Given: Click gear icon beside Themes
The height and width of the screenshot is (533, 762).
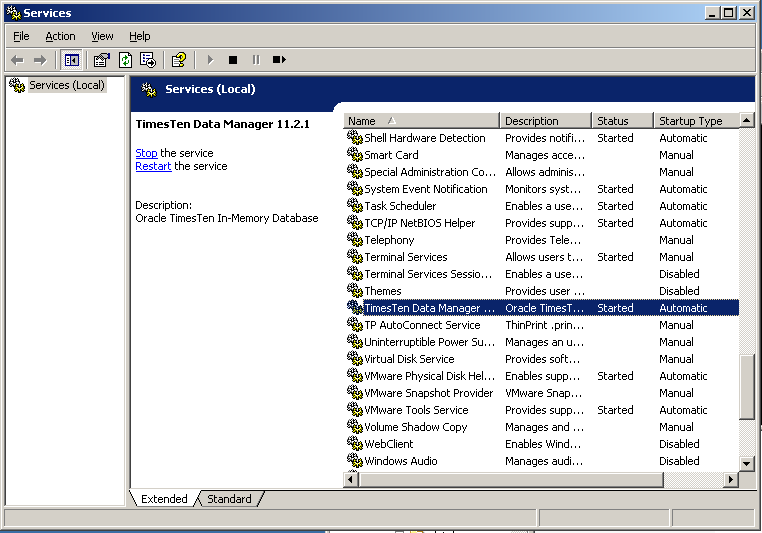Looking at the screenshot, I should click(x=355, y=291).
